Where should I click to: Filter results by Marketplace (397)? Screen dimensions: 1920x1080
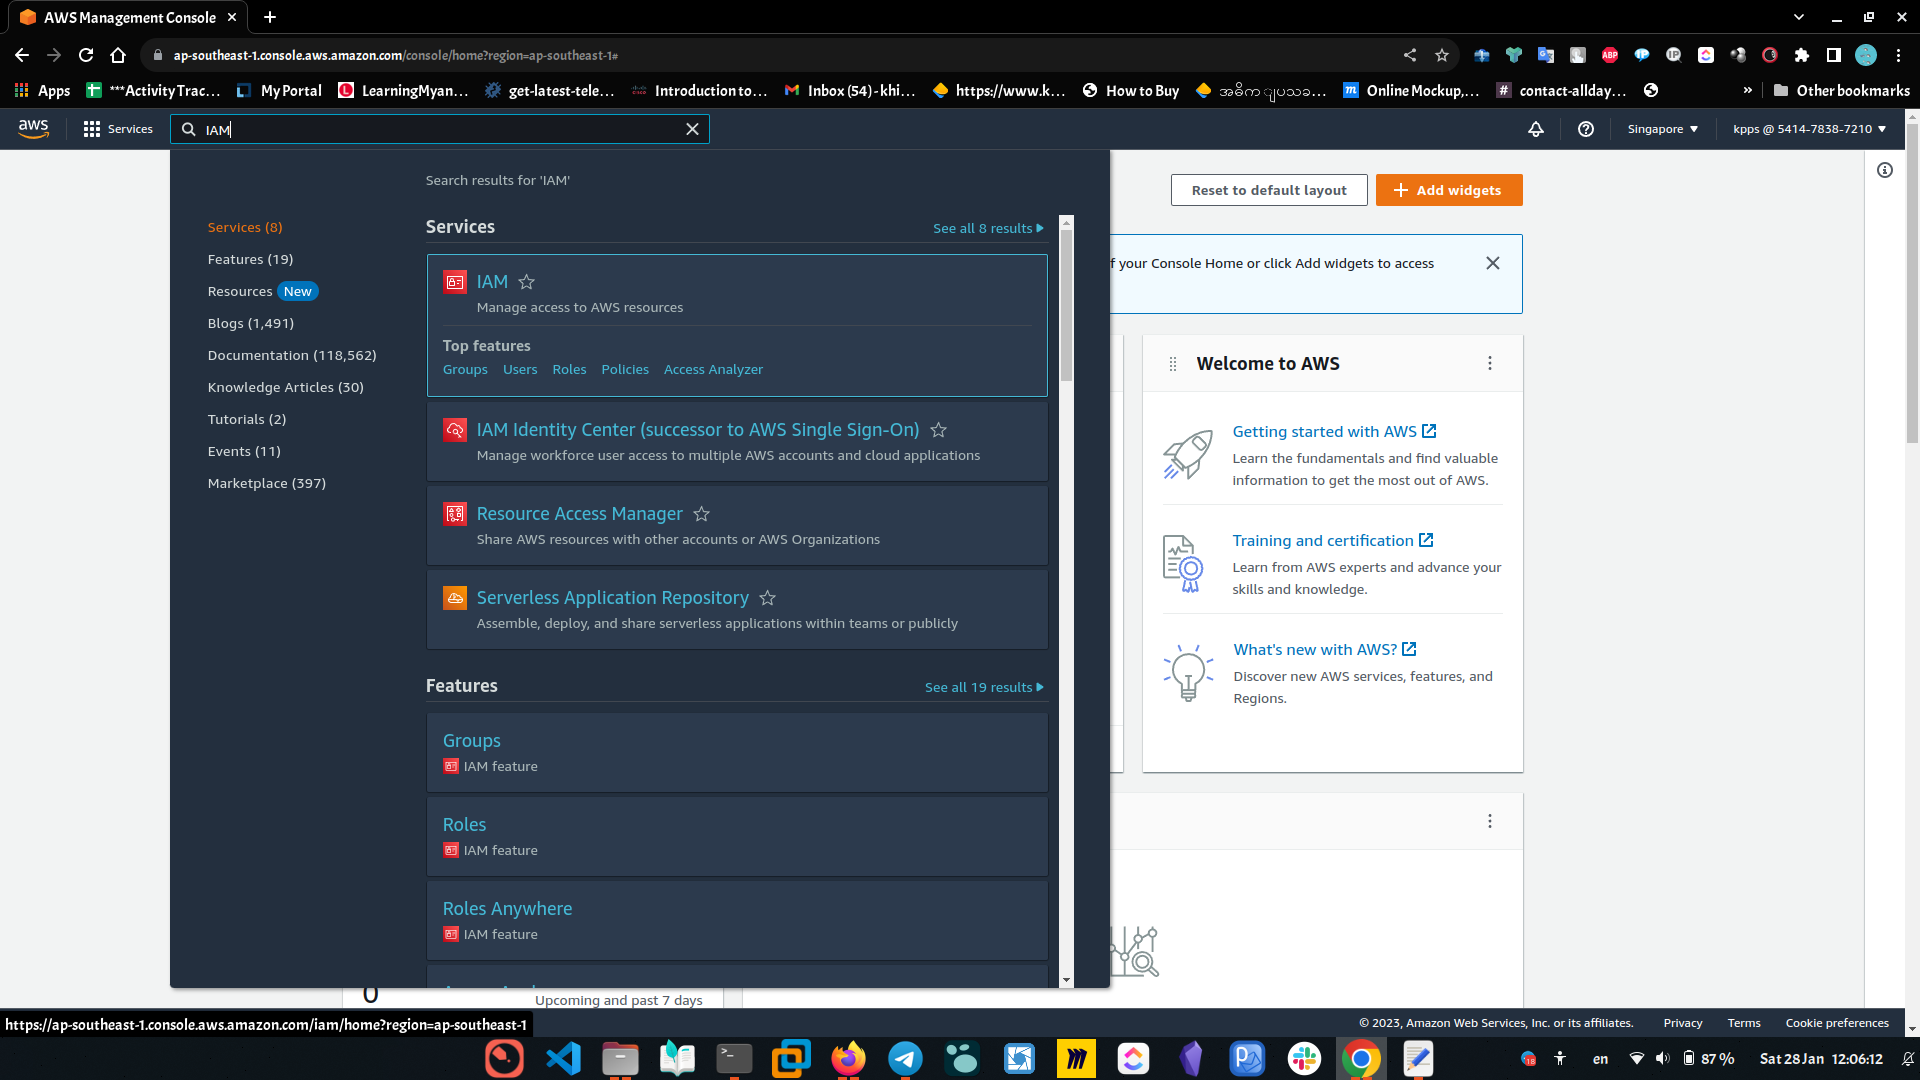[x=266, y=483]
